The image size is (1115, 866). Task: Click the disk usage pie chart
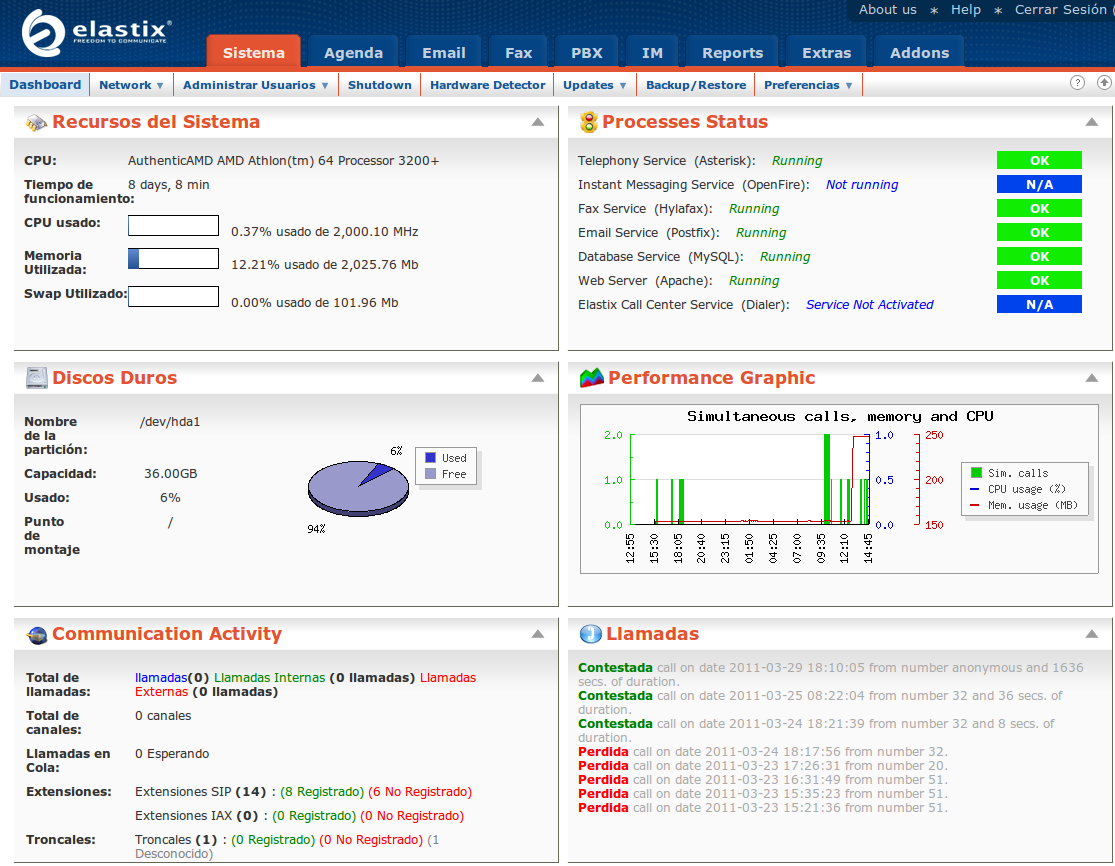357,488
